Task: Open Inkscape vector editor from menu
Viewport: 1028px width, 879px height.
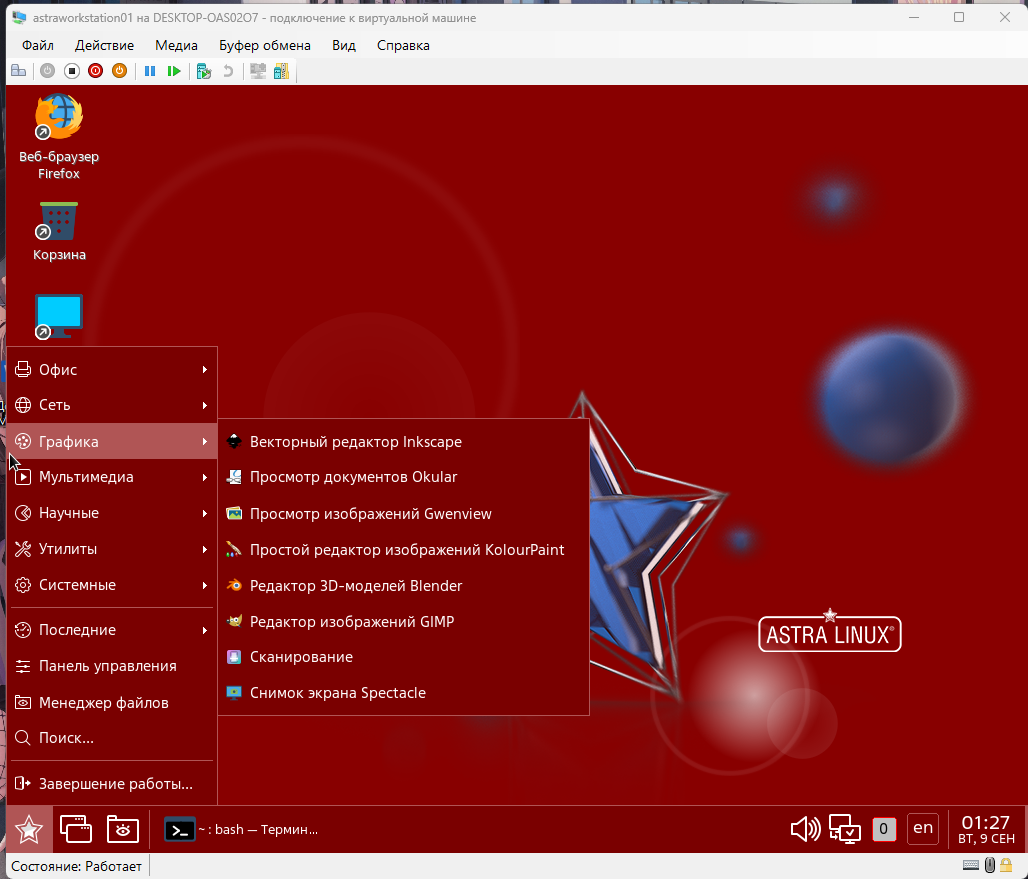Action: click(355, 441)
